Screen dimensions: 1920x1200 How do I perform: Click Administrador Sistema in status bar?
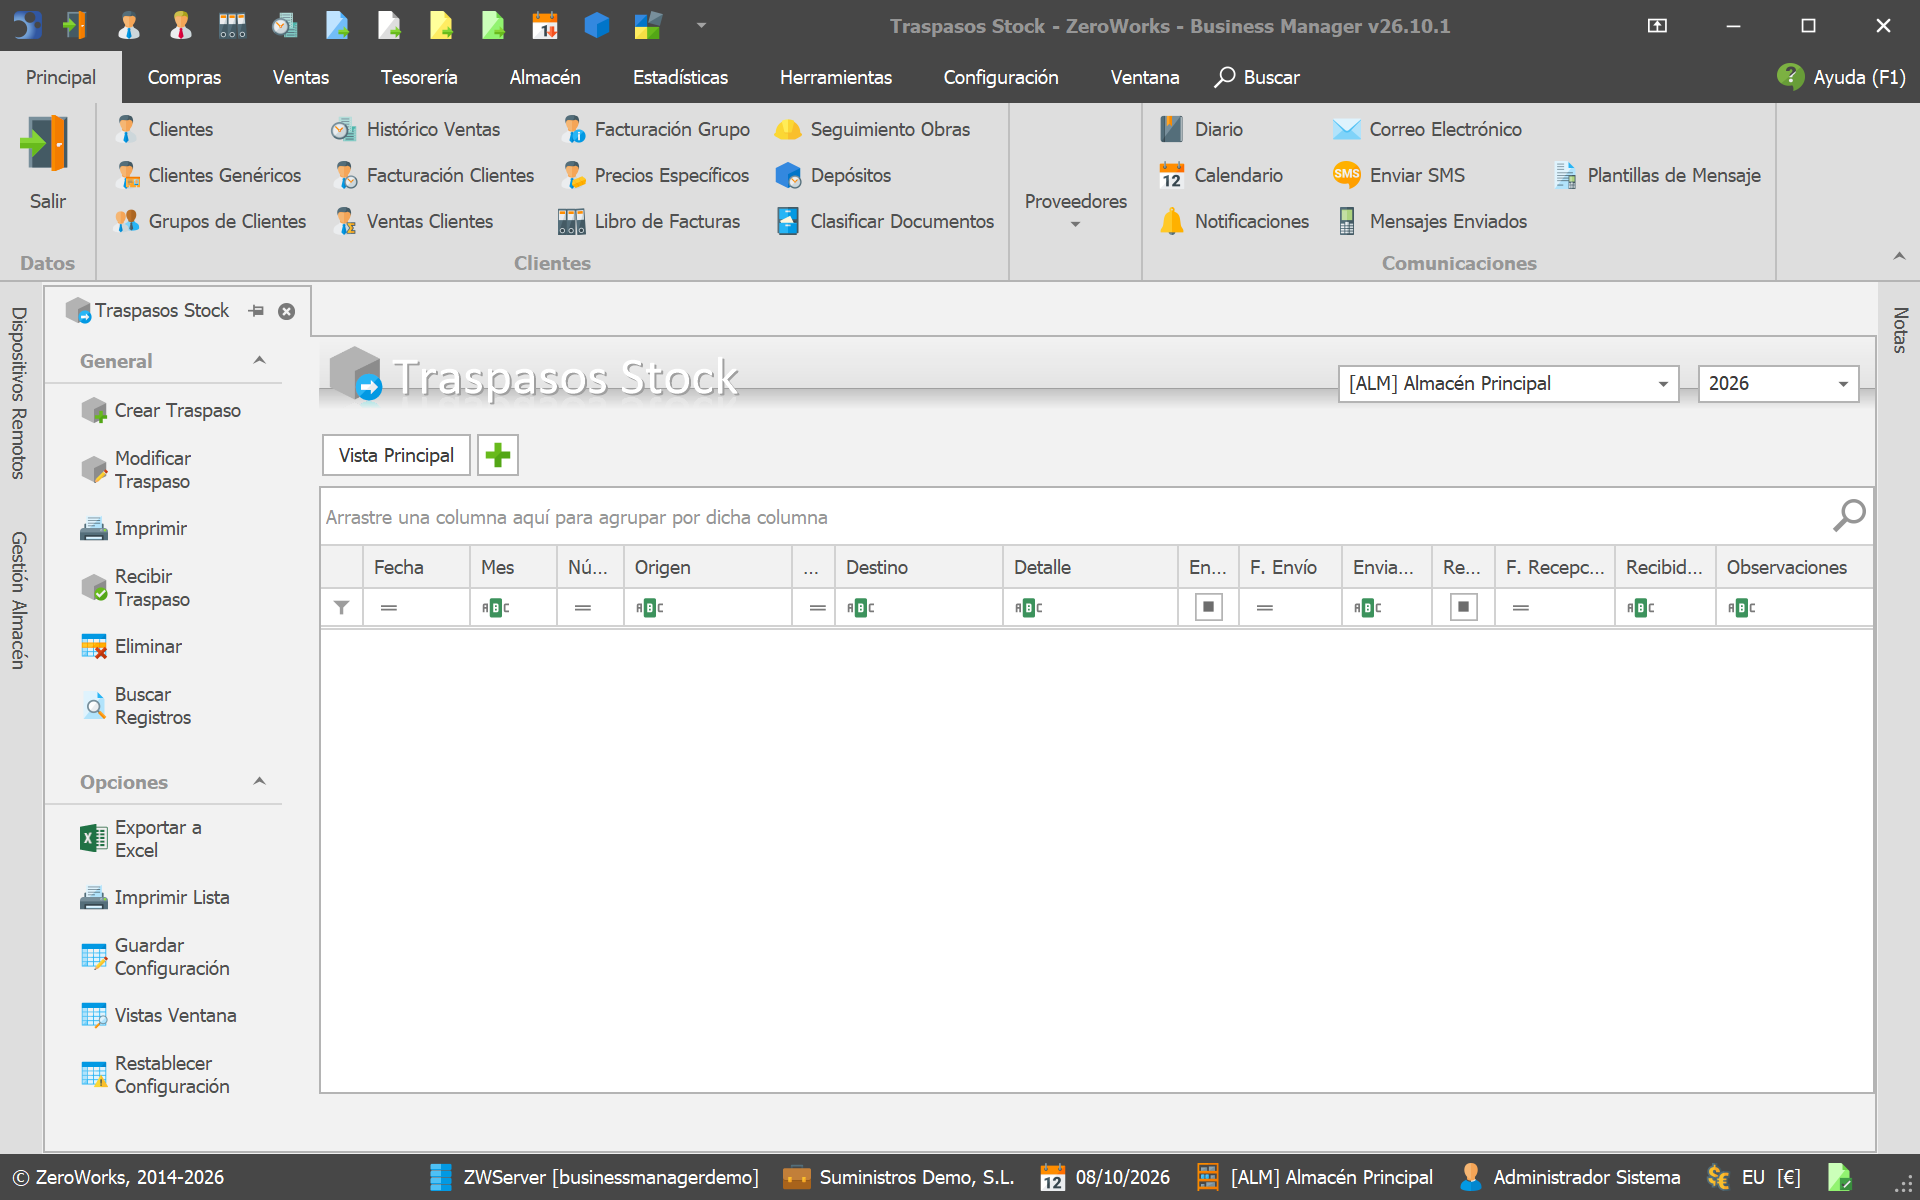coord(1570,1177)
